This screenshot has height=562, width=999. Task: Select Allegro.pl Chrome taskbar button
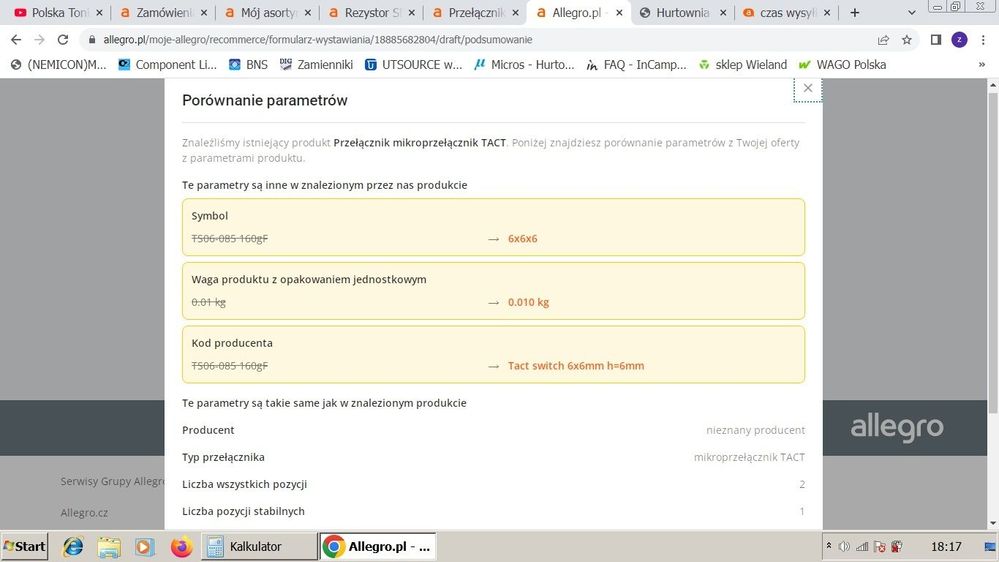[x=378, y=547]
